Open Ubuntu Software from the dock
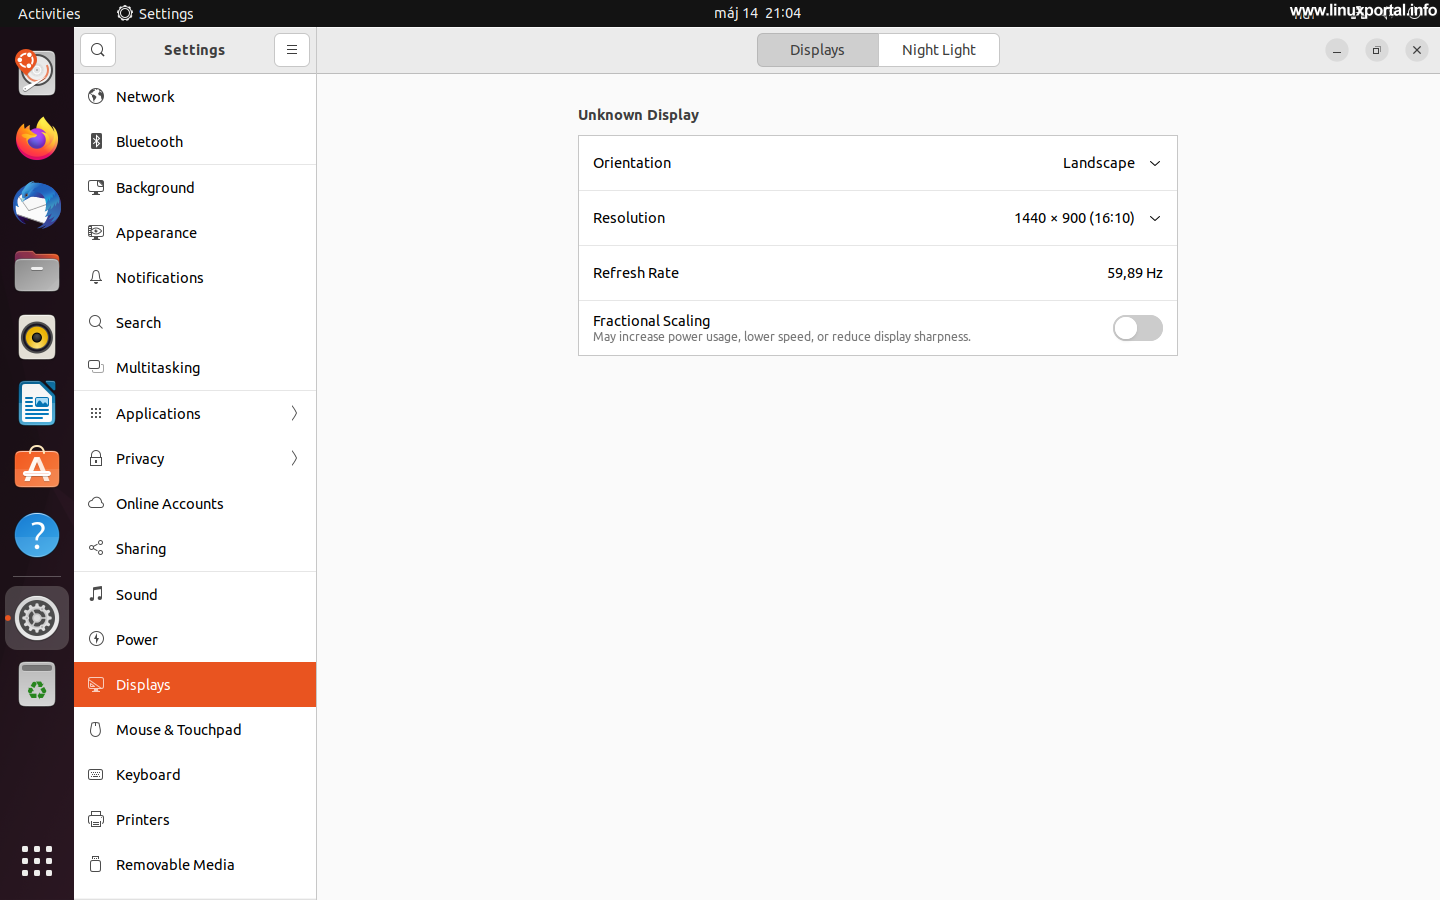This screenshot has width=1440, height=900. 36,468
